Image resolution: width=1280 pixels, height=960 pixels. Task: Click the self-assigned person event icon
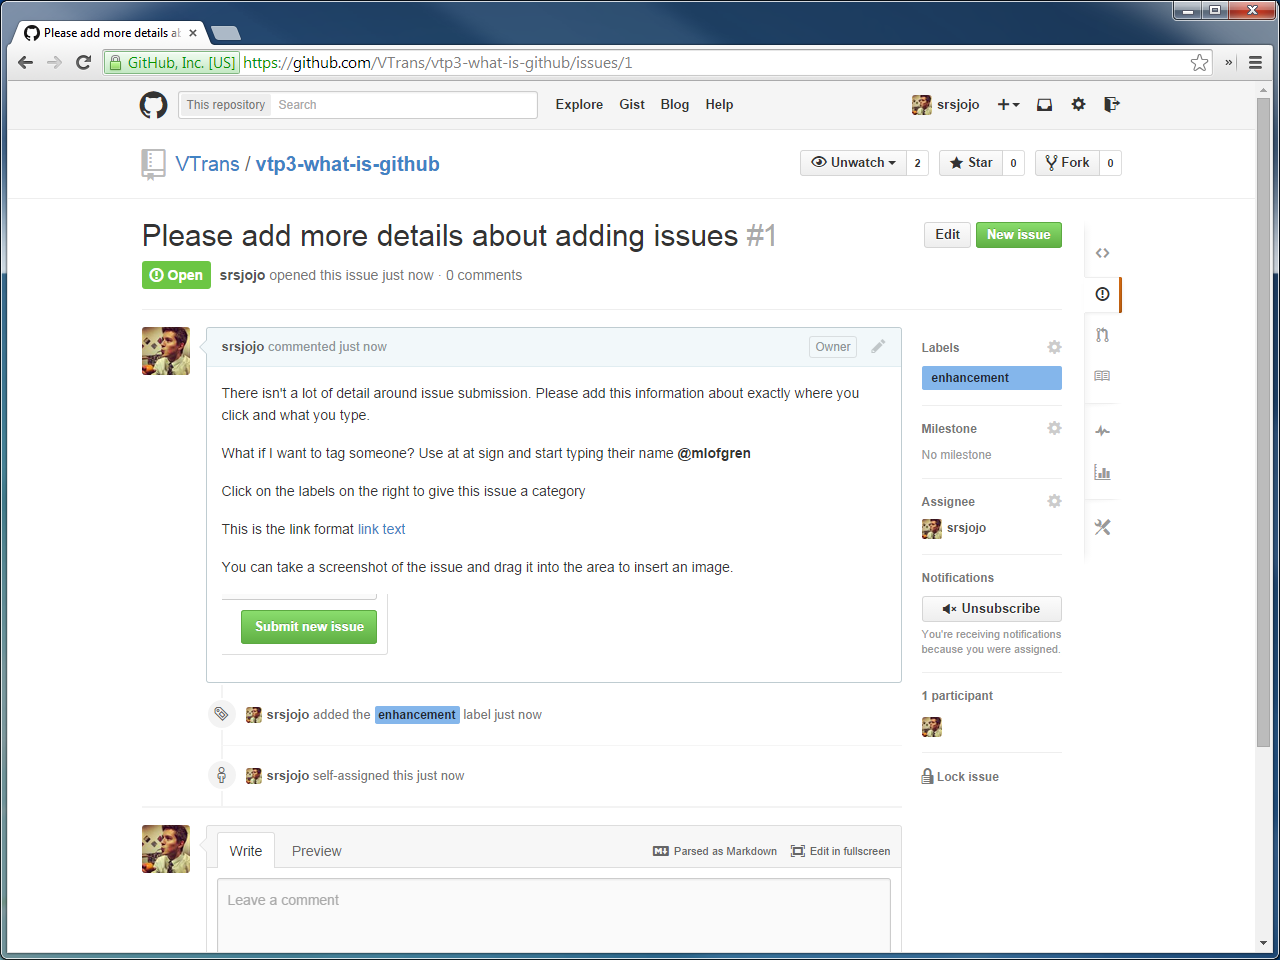coord(221,775)
